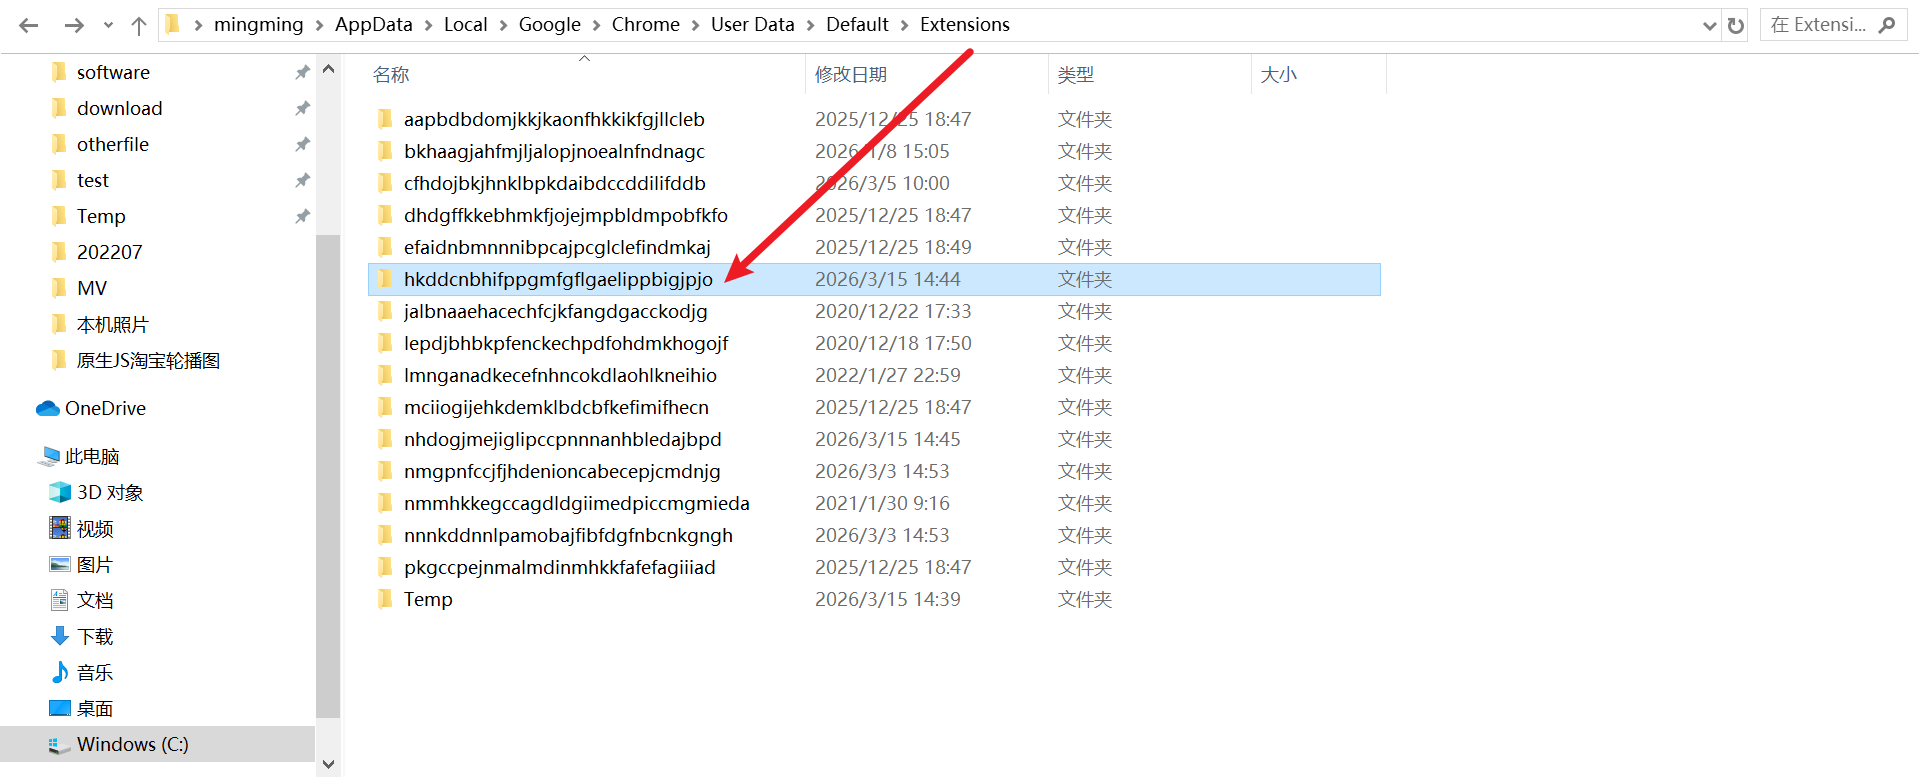Click navigation pane scroll down arrow

click(328, 764)
